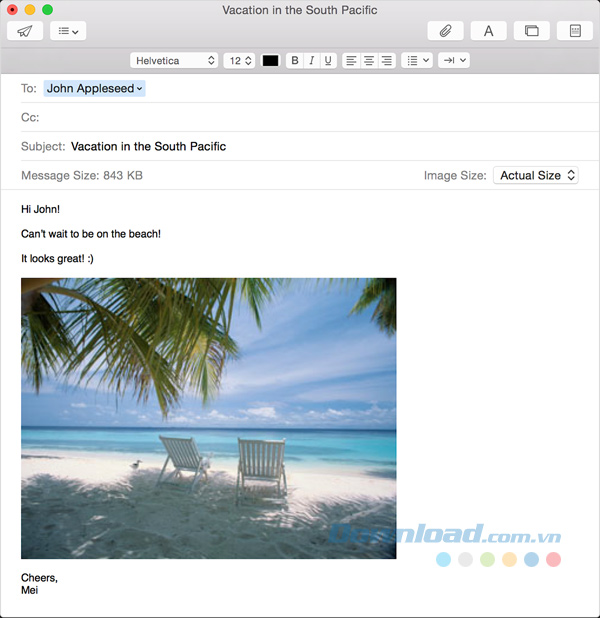This screenshot has width=600, height=618.
Task: Open the header fields list dropdown
Action: 68,31
